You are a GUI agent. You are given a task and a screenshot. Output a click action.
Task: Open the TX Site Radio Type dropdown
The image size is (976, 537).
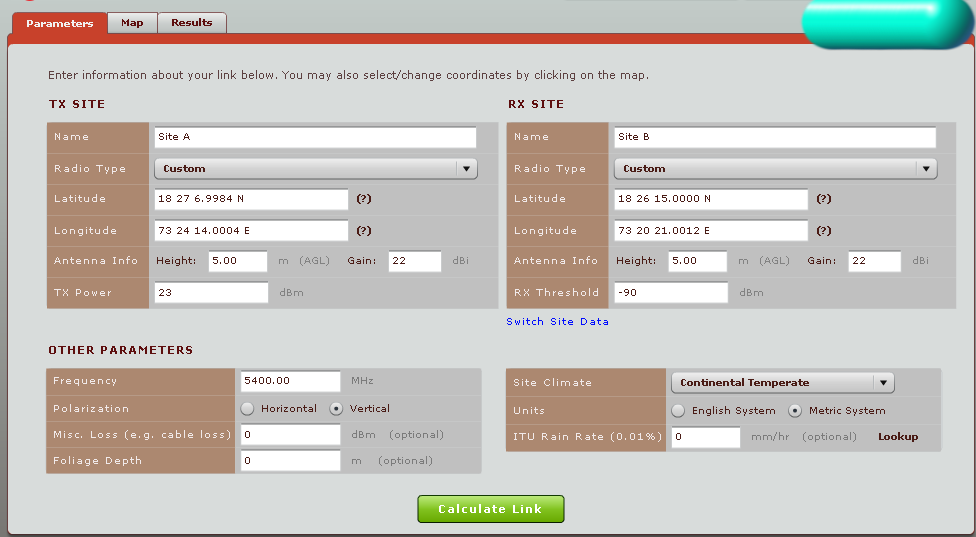tap(316, 169)
